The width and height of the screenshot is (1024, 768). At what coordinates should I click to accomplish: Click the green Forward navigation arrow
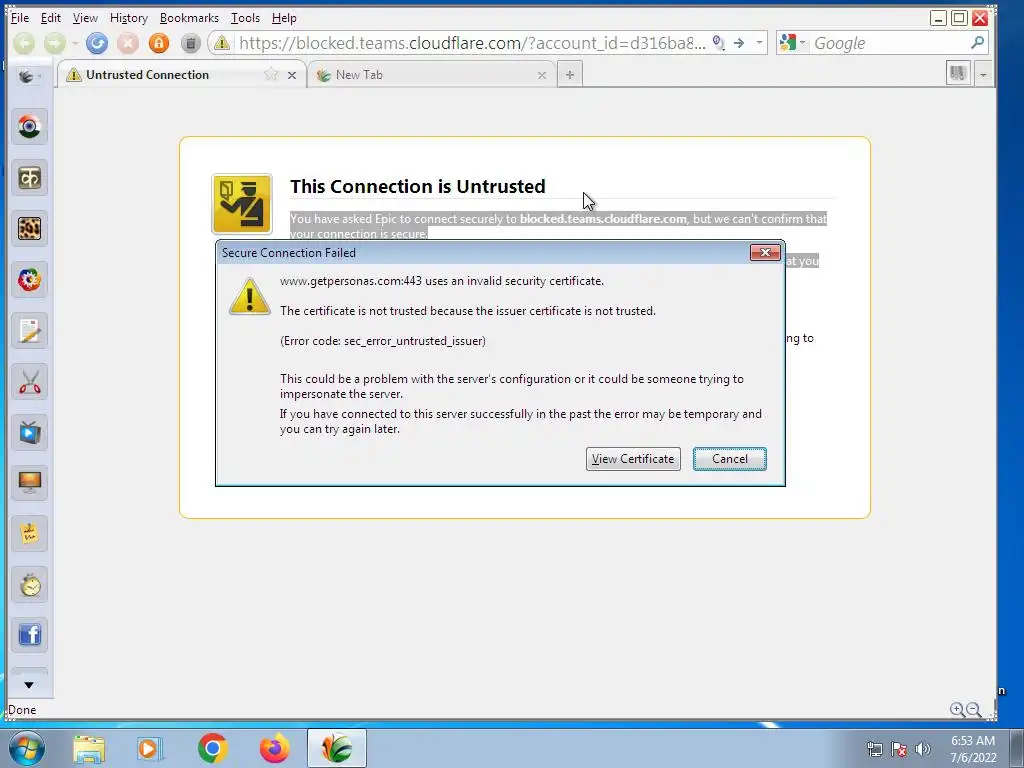[55, 43]
